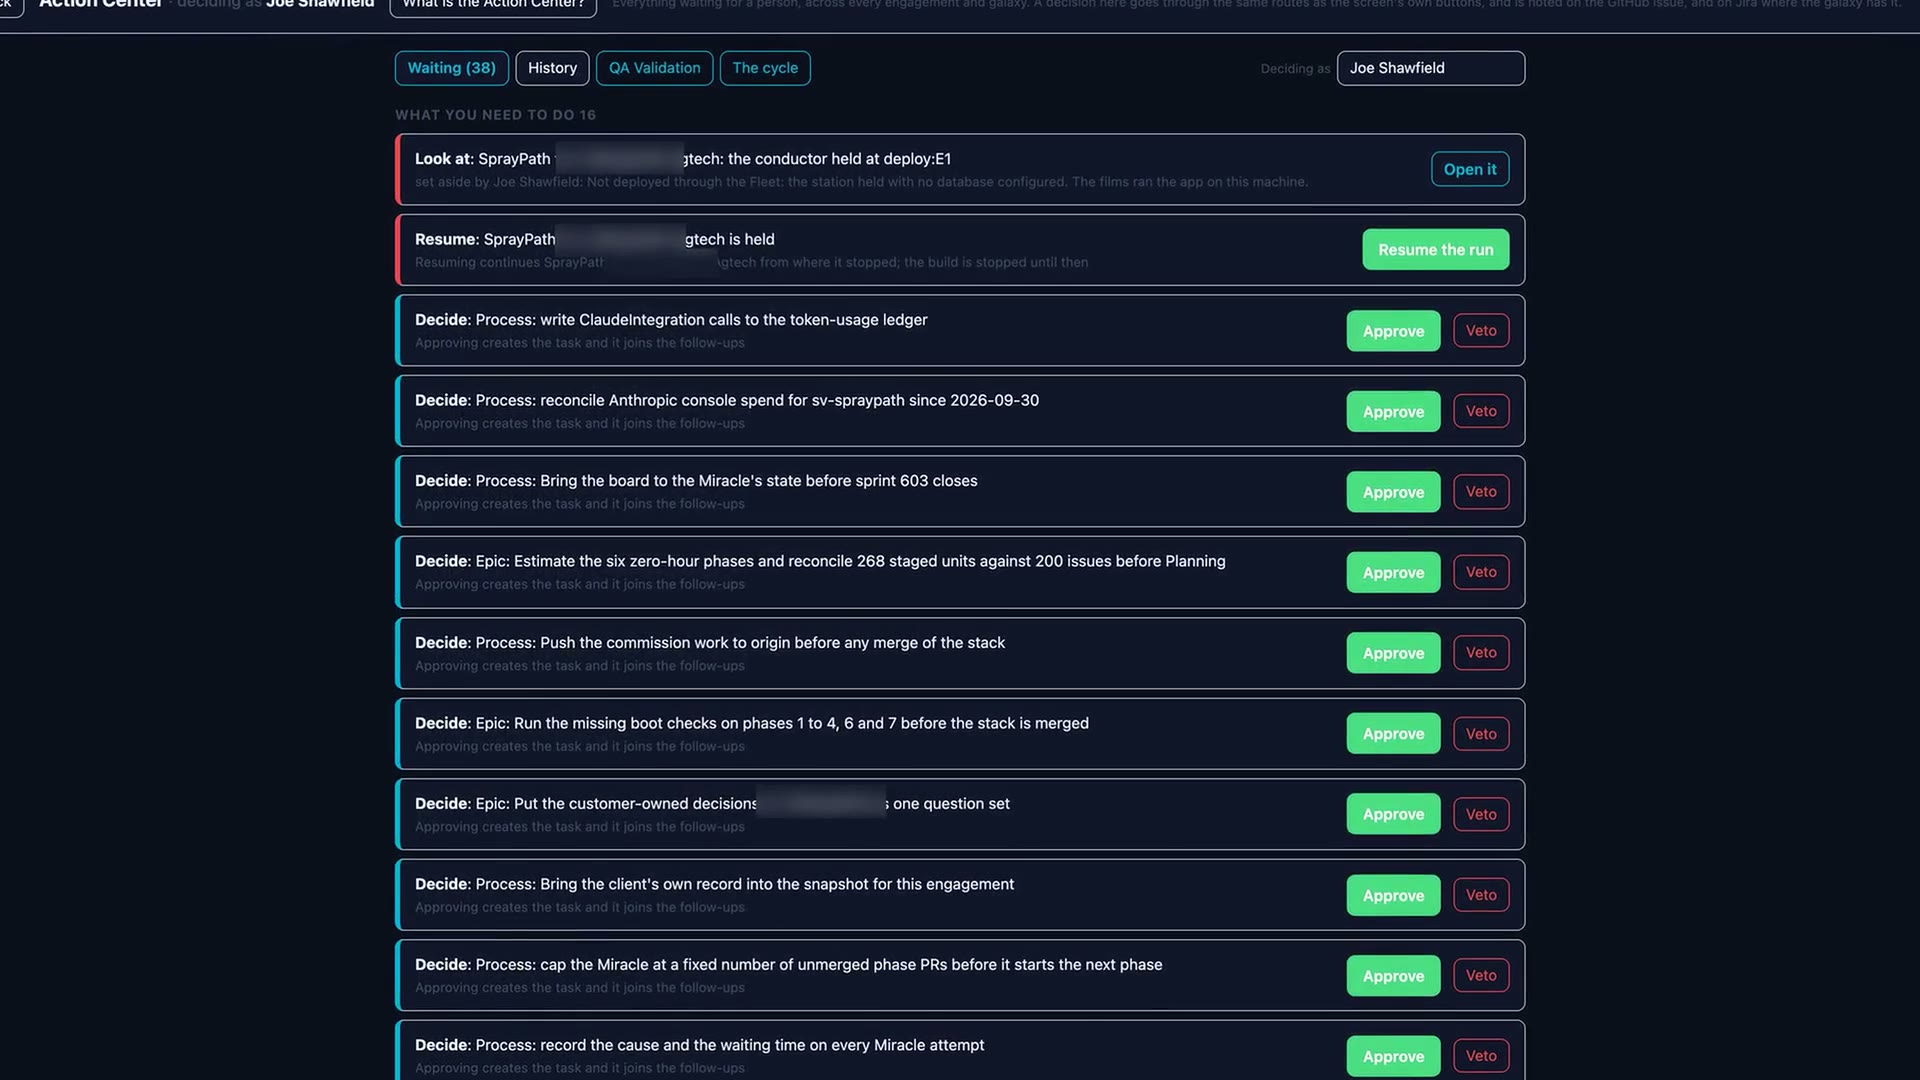
Task: Approve capping Miracle unmerged phase PRs
Action: point(1393,976)
